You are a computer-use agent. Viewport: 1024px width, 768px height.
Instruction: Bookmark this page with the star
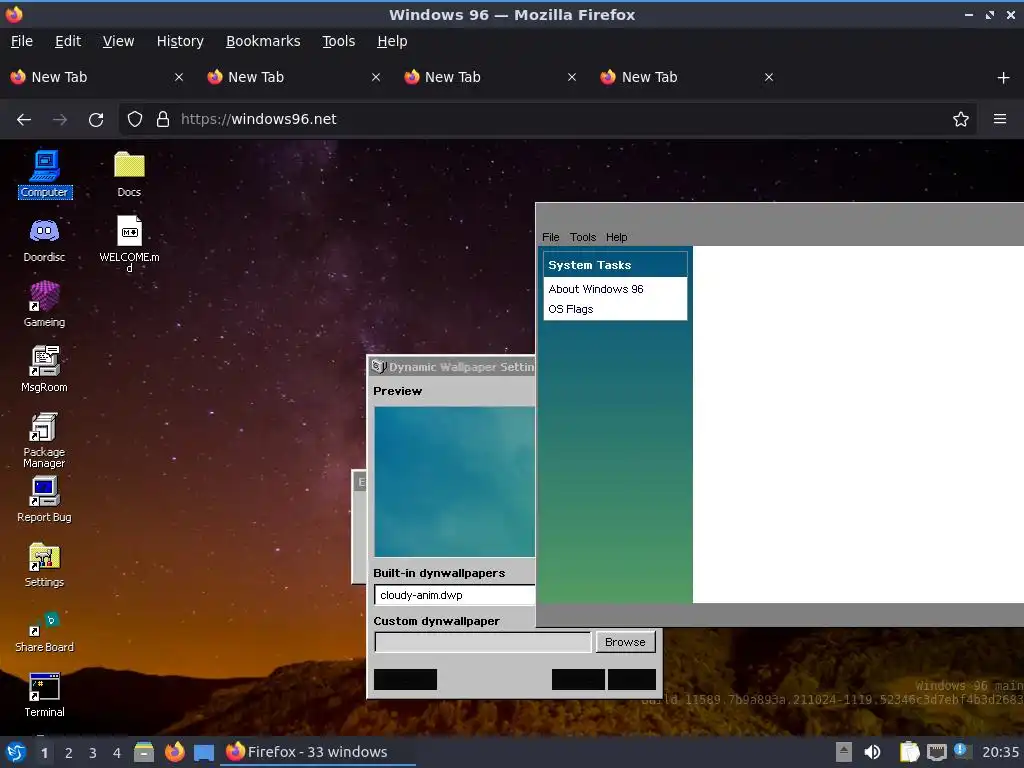coord(961,119)
